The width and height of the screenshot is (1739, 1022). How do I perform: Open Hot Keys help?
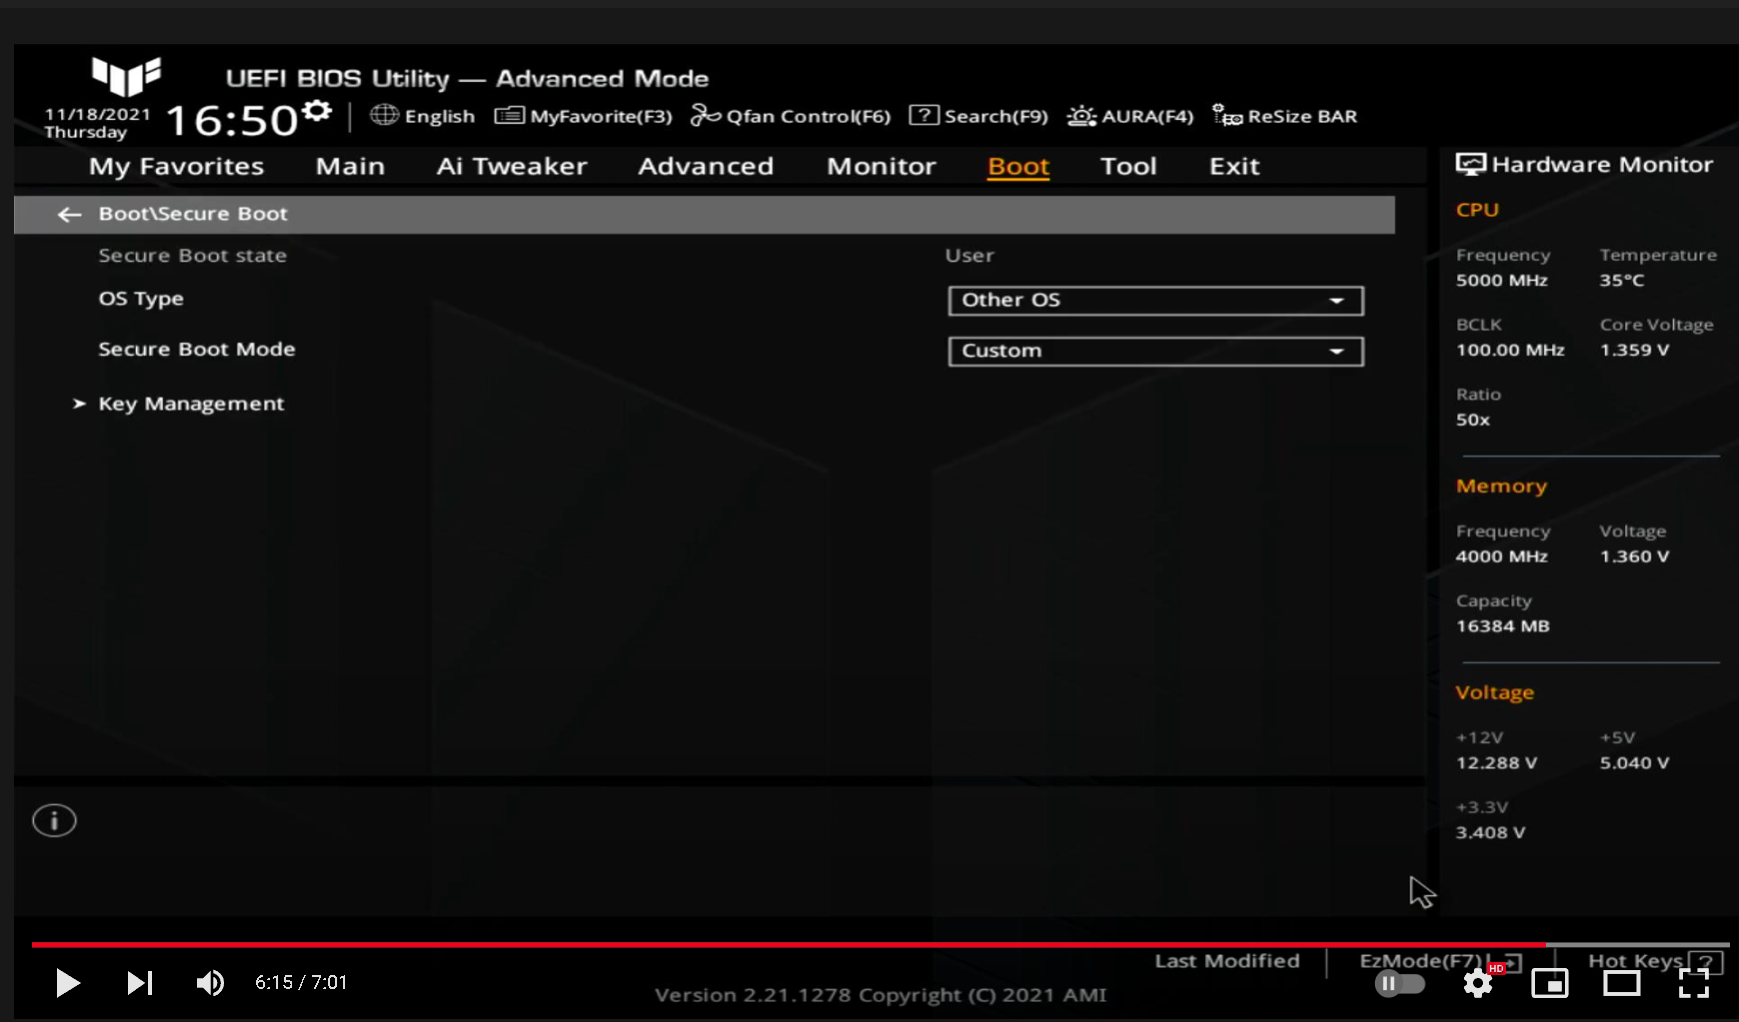(1656, 961)
